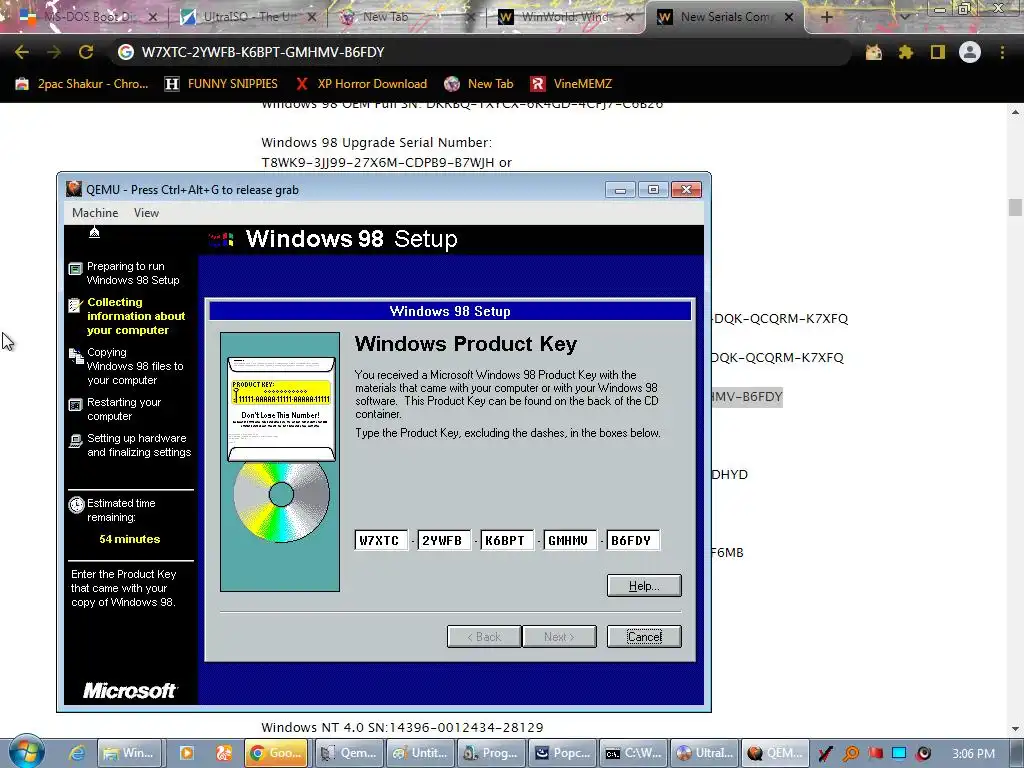Viewport: 1024px width, 768px height.
Task: Switch to the WinWorld Windows tab
Action: (x=566, y=17)
